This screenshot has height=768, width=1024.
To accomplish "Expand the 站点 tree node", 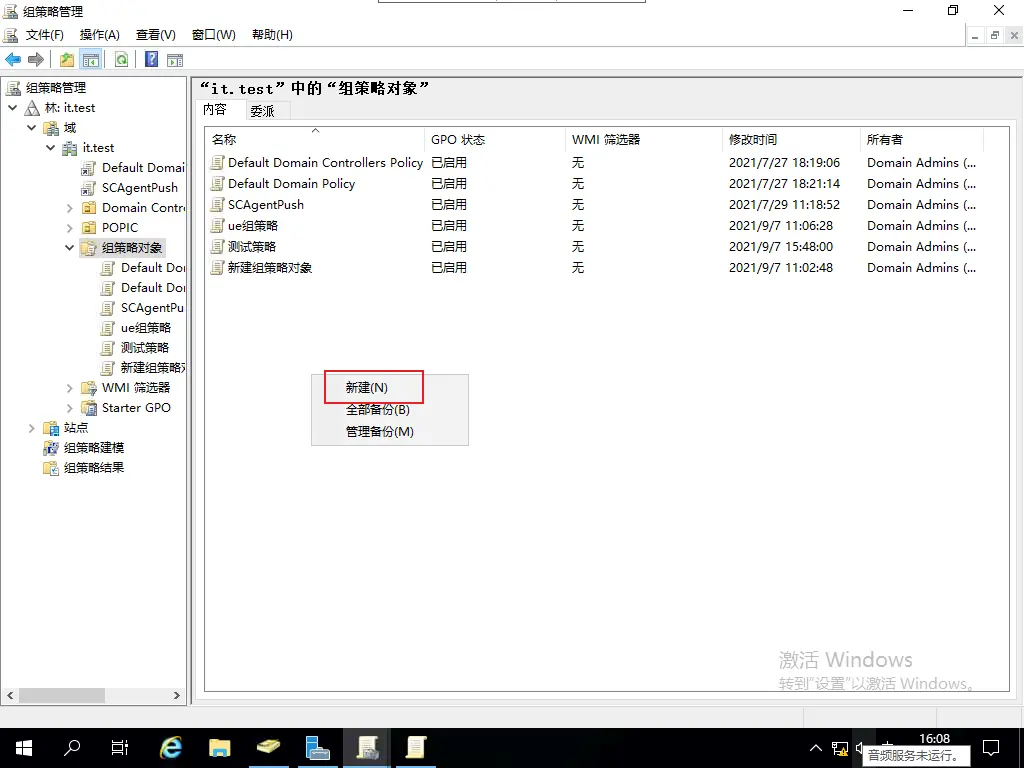I will click(32, 427).
